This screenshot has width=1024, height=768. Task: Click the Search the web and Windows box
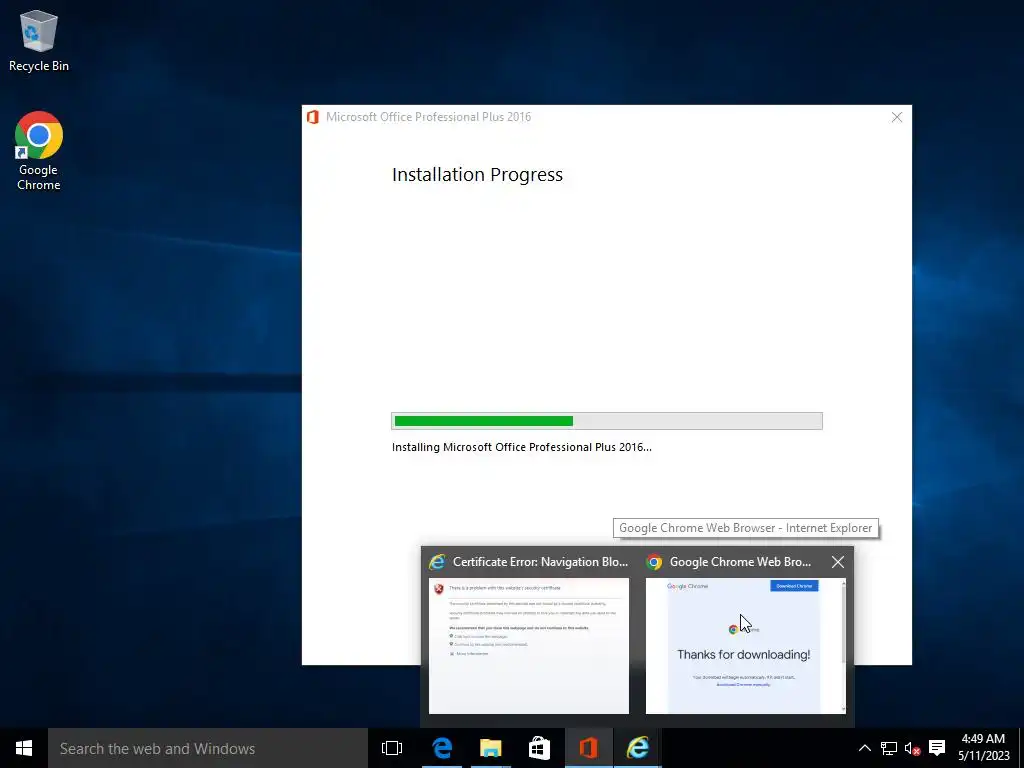[208, 748]
